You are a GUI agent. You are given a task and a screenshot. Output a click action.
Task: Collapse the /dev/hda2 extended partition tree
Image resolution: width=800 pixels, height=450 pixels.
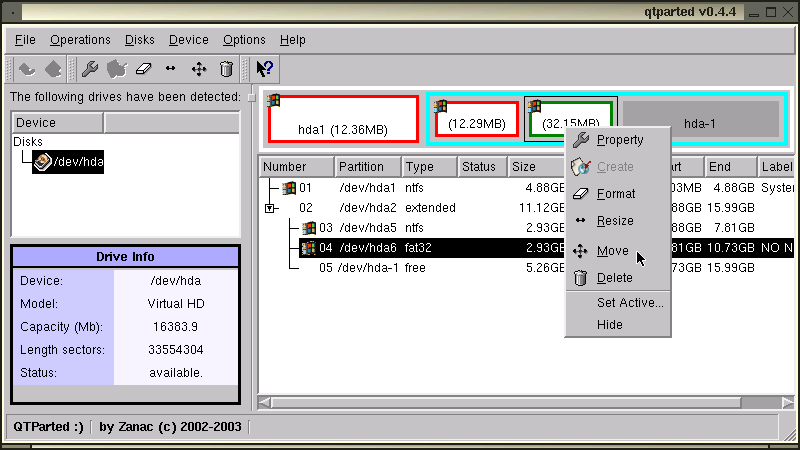tap(269, 208)
